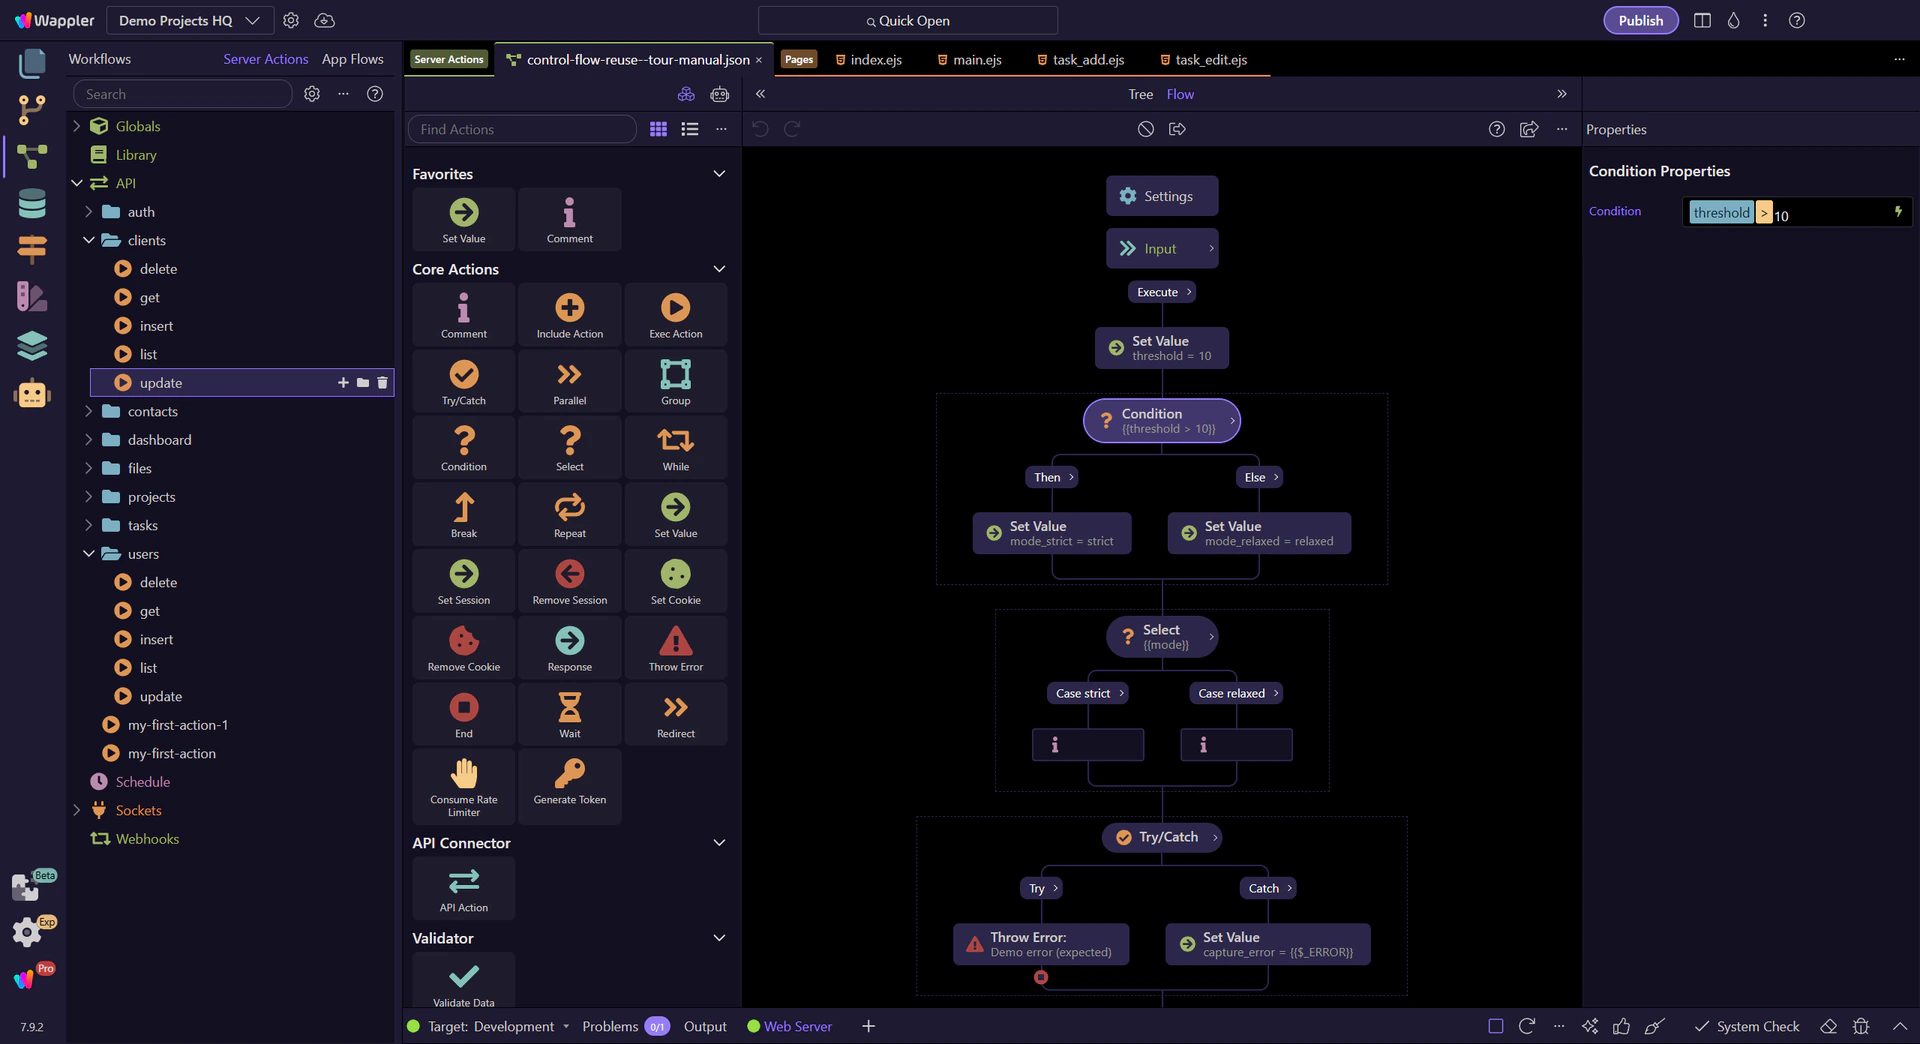Select the Repeat action icon
Screen dimensions: 1920x1044
[x=570, y=507]
